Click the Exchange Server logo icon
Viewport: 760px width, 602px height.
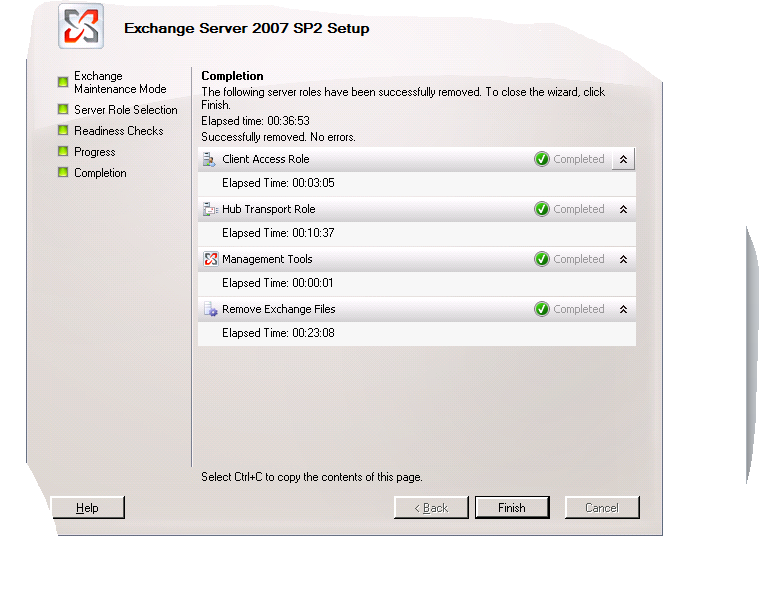pyautogui.click(x=81, y=27)
